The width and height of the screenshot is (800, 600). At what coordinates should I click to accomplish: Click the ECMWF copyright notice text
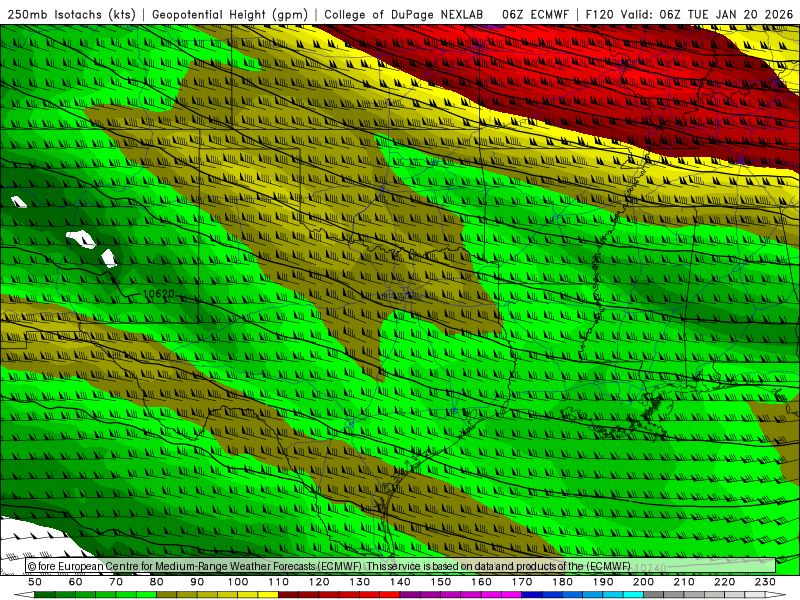(329, 566)
